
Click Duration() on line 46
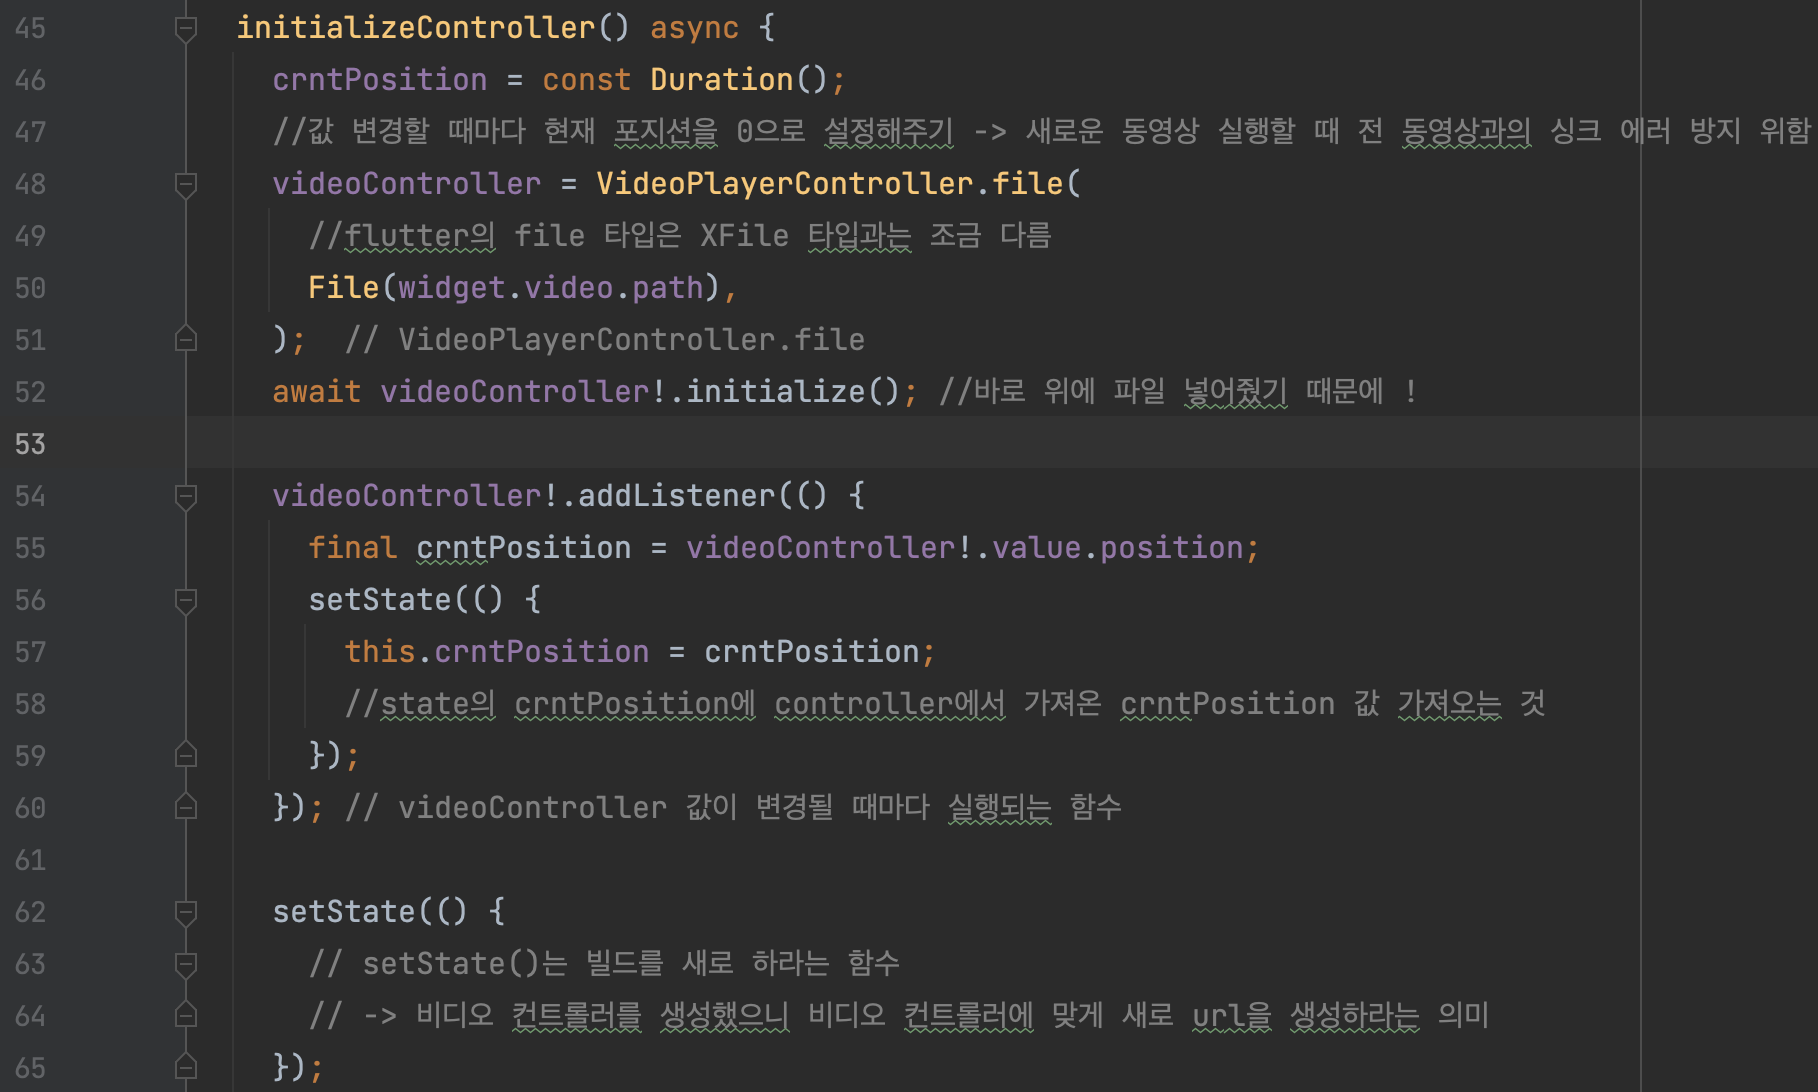pyautogui.click(x=739, y=80)
